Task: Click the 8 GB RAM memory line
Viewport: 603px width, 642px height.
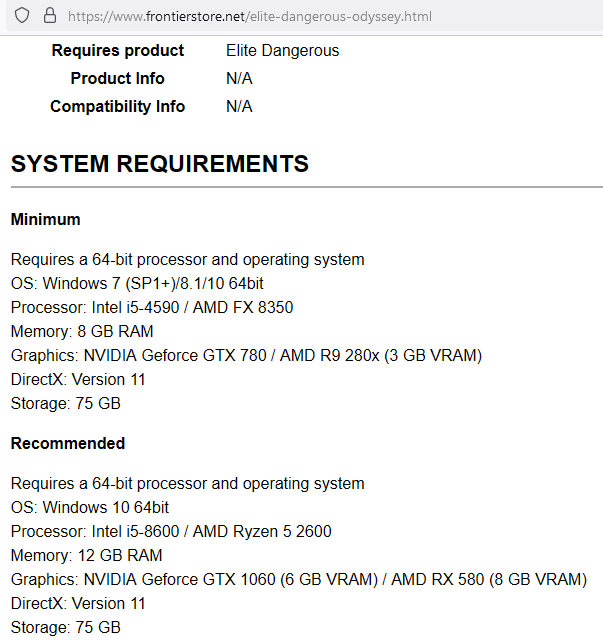Action: pos(82,331)
